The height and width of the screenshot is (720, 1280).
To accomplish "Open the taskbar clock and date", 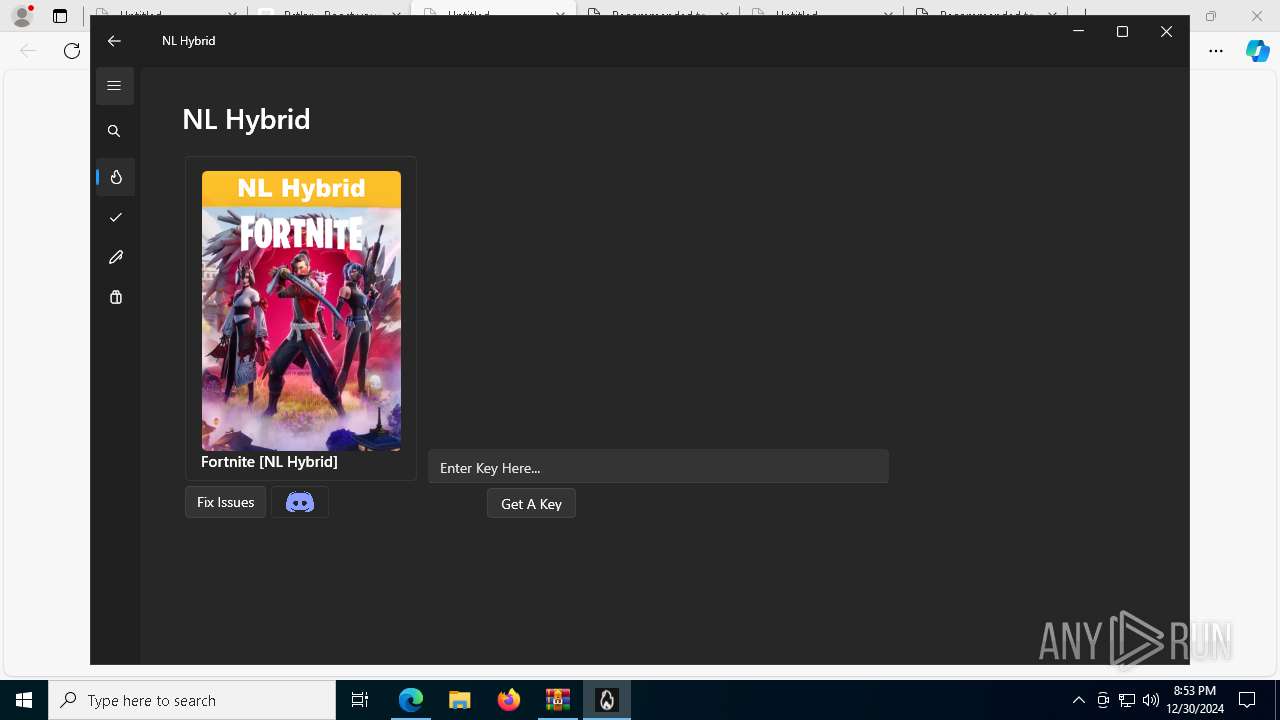I will 1195,700.
